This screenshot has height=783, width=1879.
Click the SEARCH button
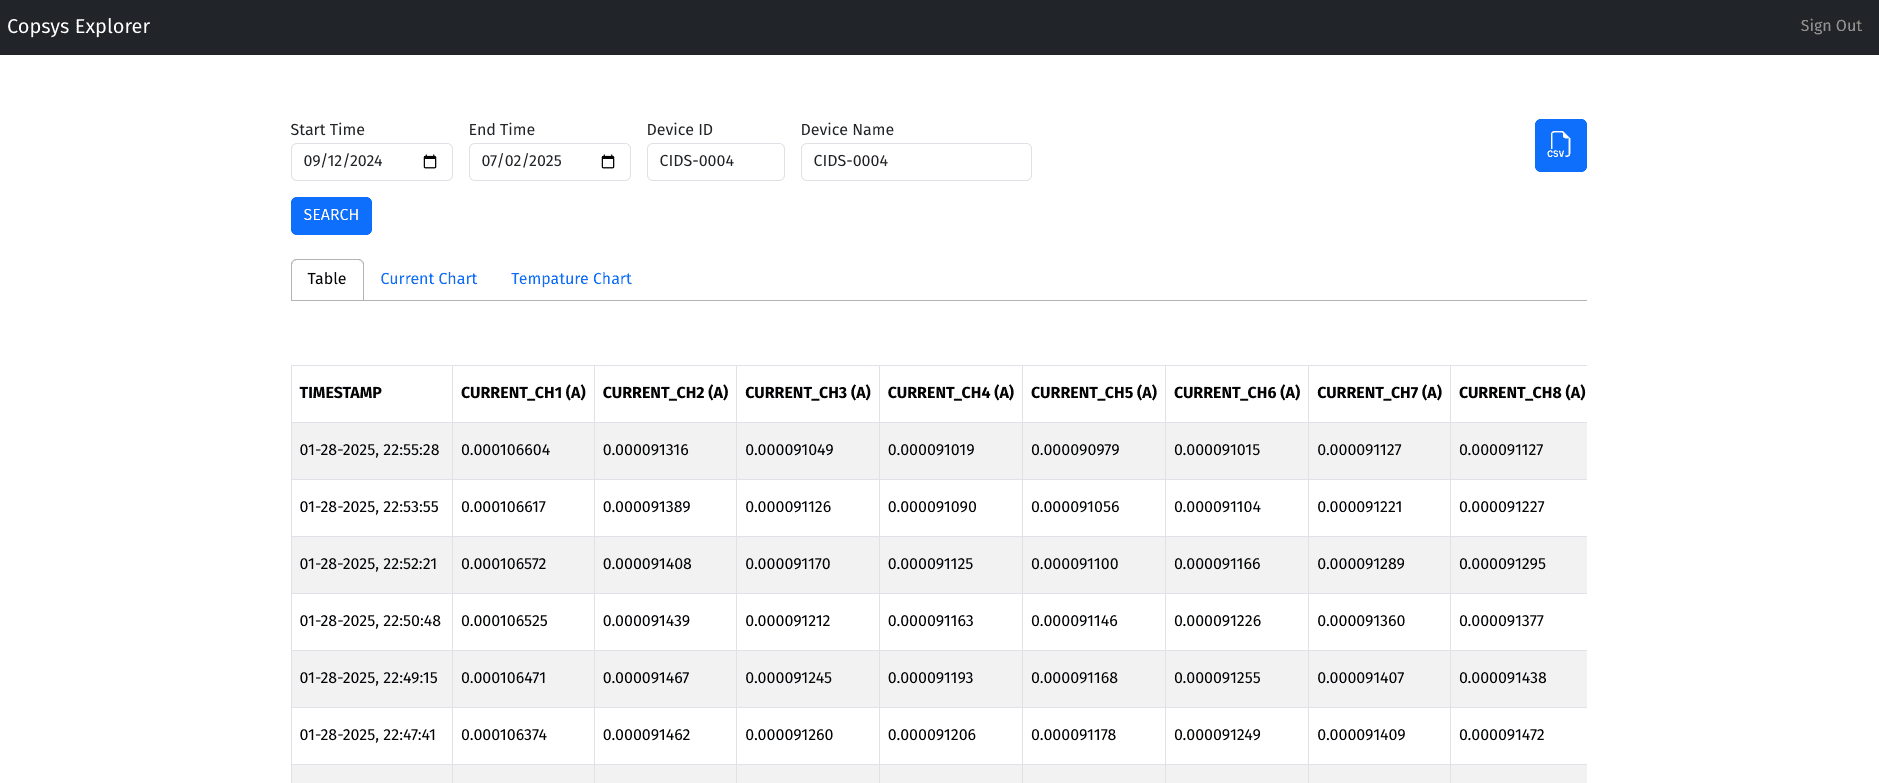click(331, 216)
